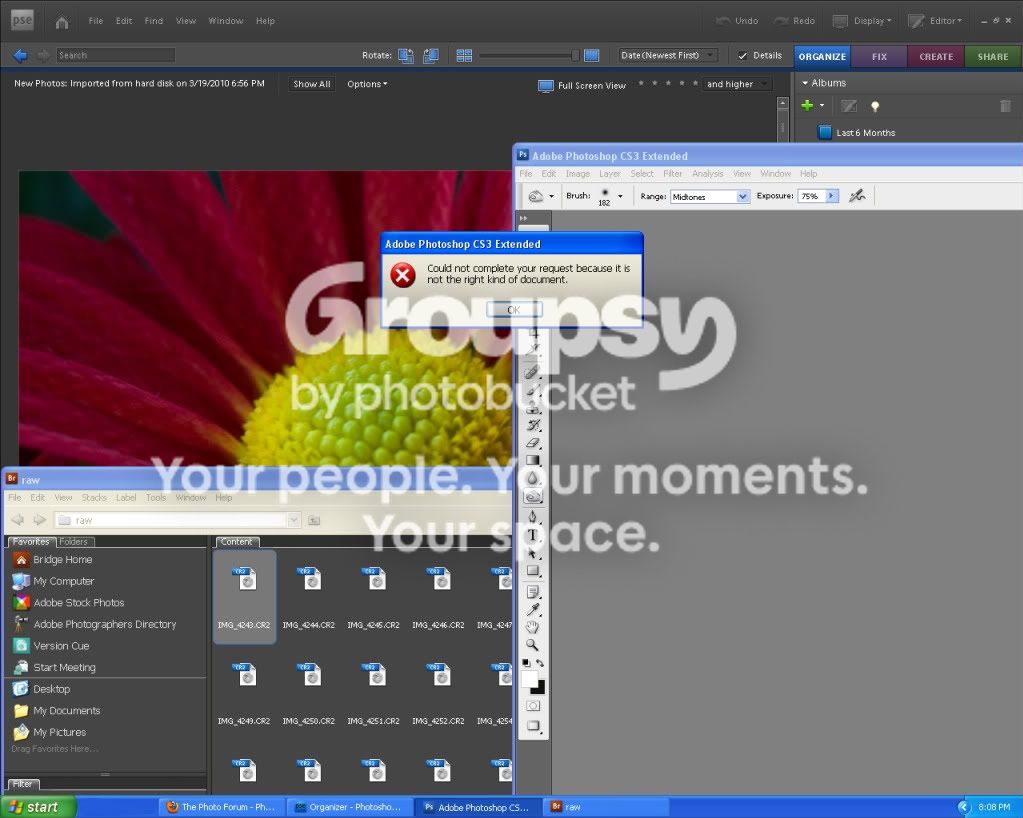This screenshot has height=818, width=1023.
Task: Click the green create album plus icon
Action: 807,106
